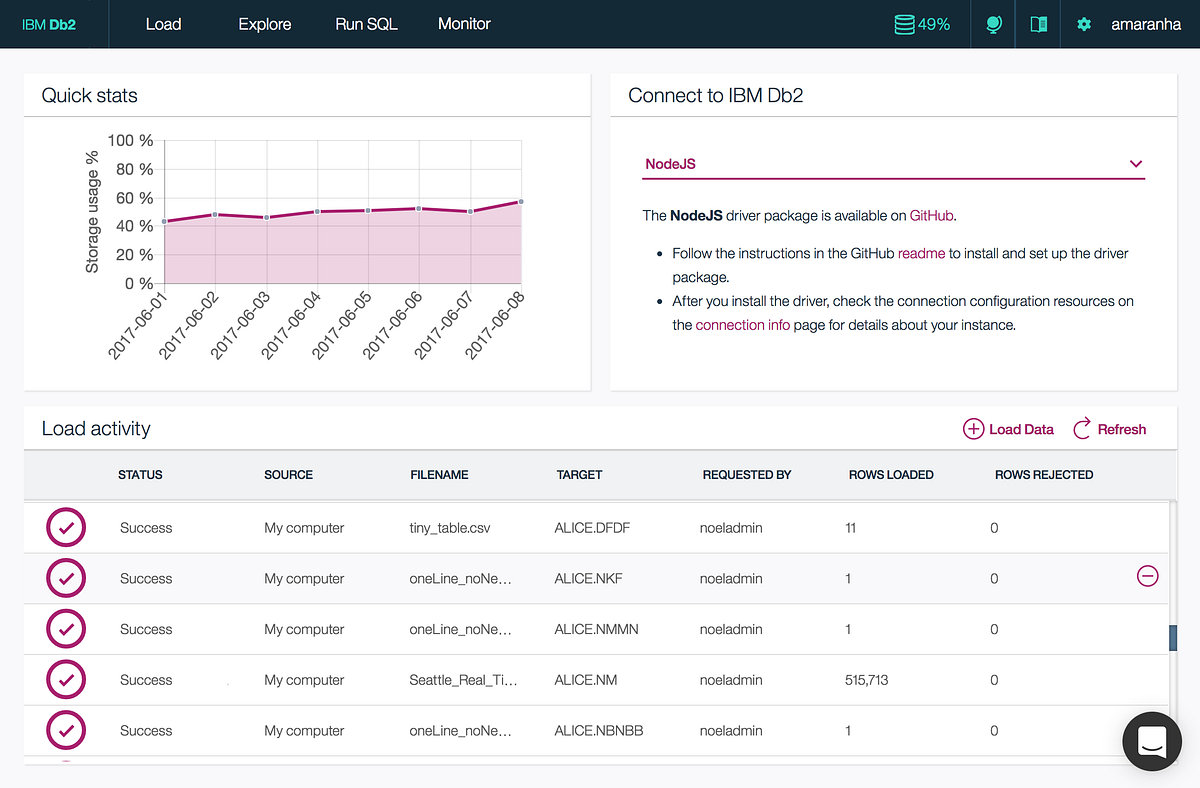Click the Load activity scrollbar thumb
The width and height of the screenshot is (1200, 788).
pos(1172,638)
